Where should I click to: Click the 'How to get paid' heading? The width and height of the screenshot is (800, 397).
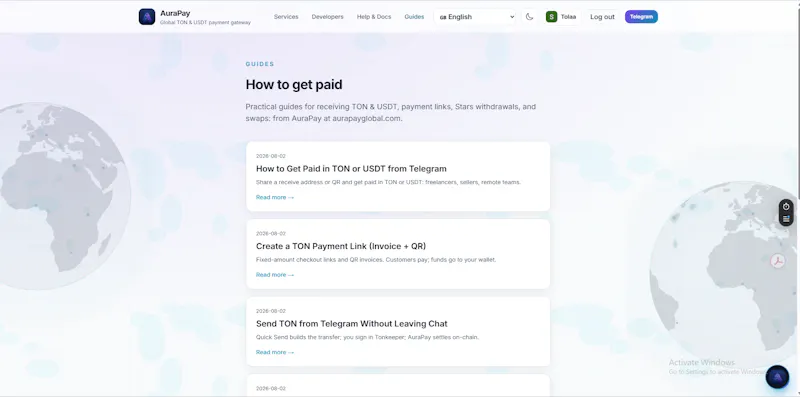coord(294,85)
